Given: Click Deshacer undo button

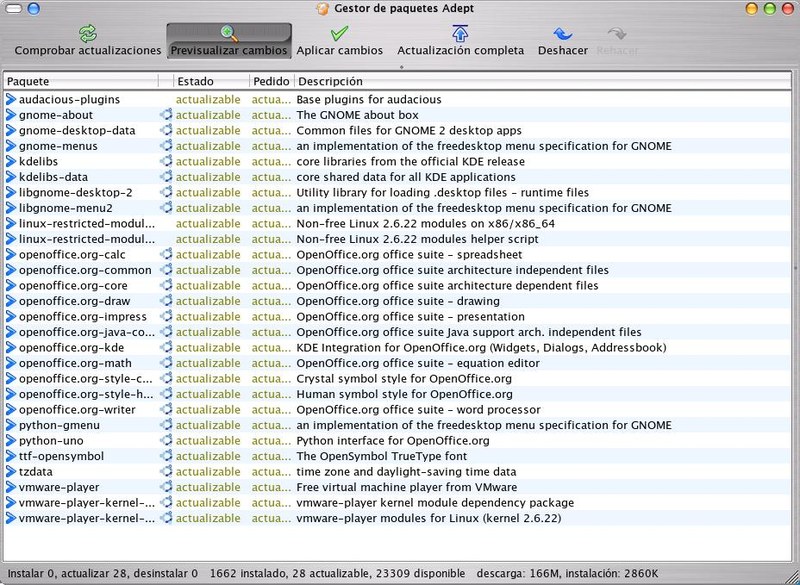Looking at the screenshot, I should 563,41.
